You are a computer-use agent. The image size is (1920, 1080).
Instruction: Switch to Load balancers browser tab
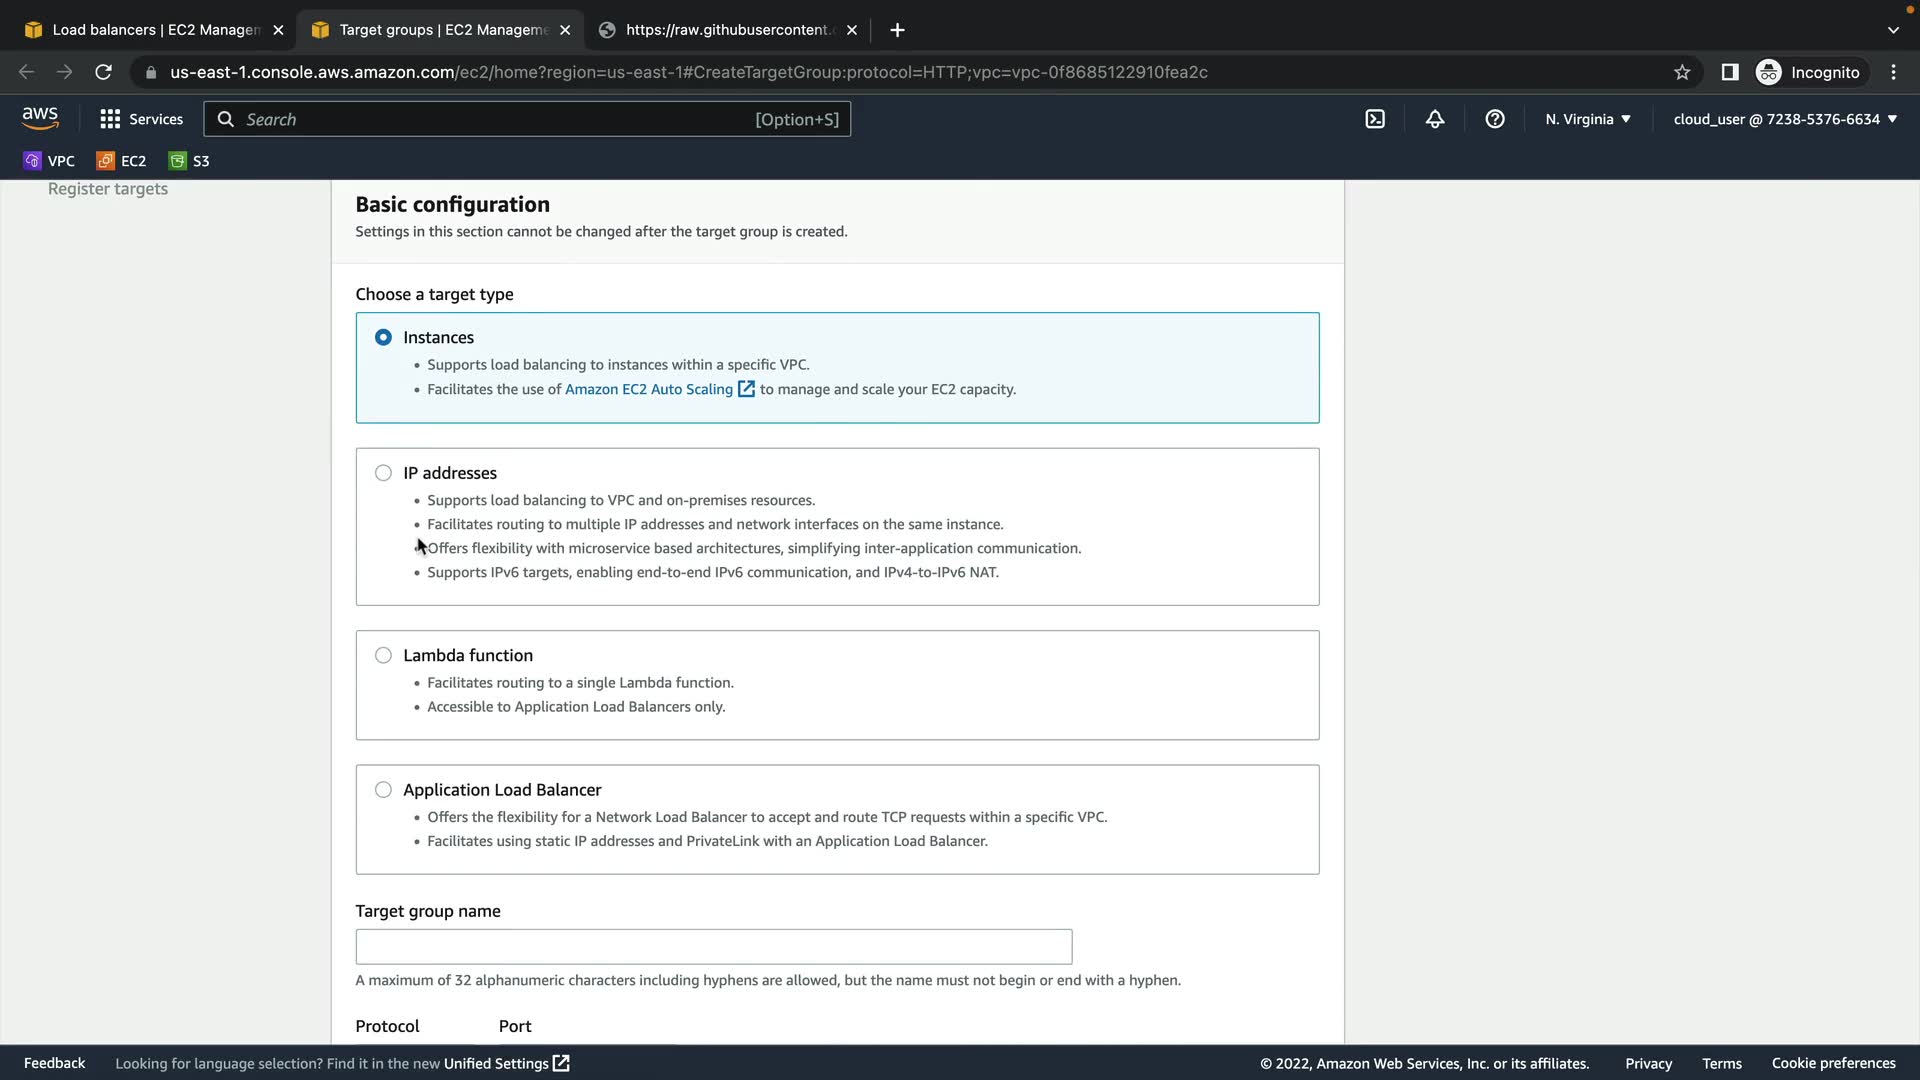pyautogui.click(x=155, y=30)
